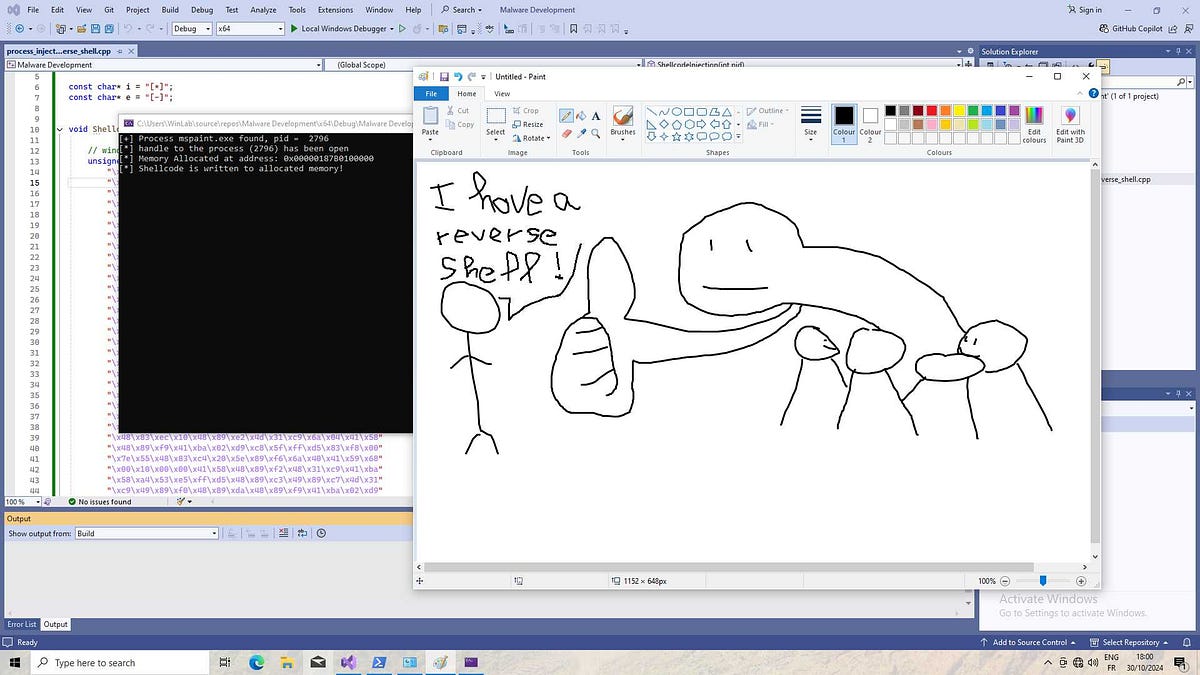Open the Analyze menu
The width and height of the screenshot is (1200, 675).
(x=263, y=10)
